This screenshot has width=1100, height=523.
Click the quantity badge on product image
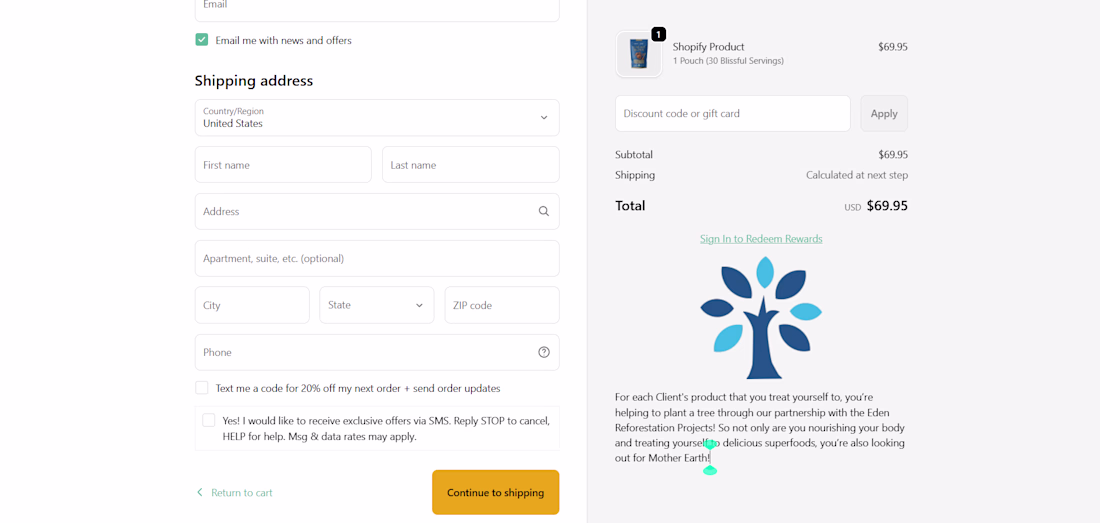pyautogui.click(x=658, y=34)
